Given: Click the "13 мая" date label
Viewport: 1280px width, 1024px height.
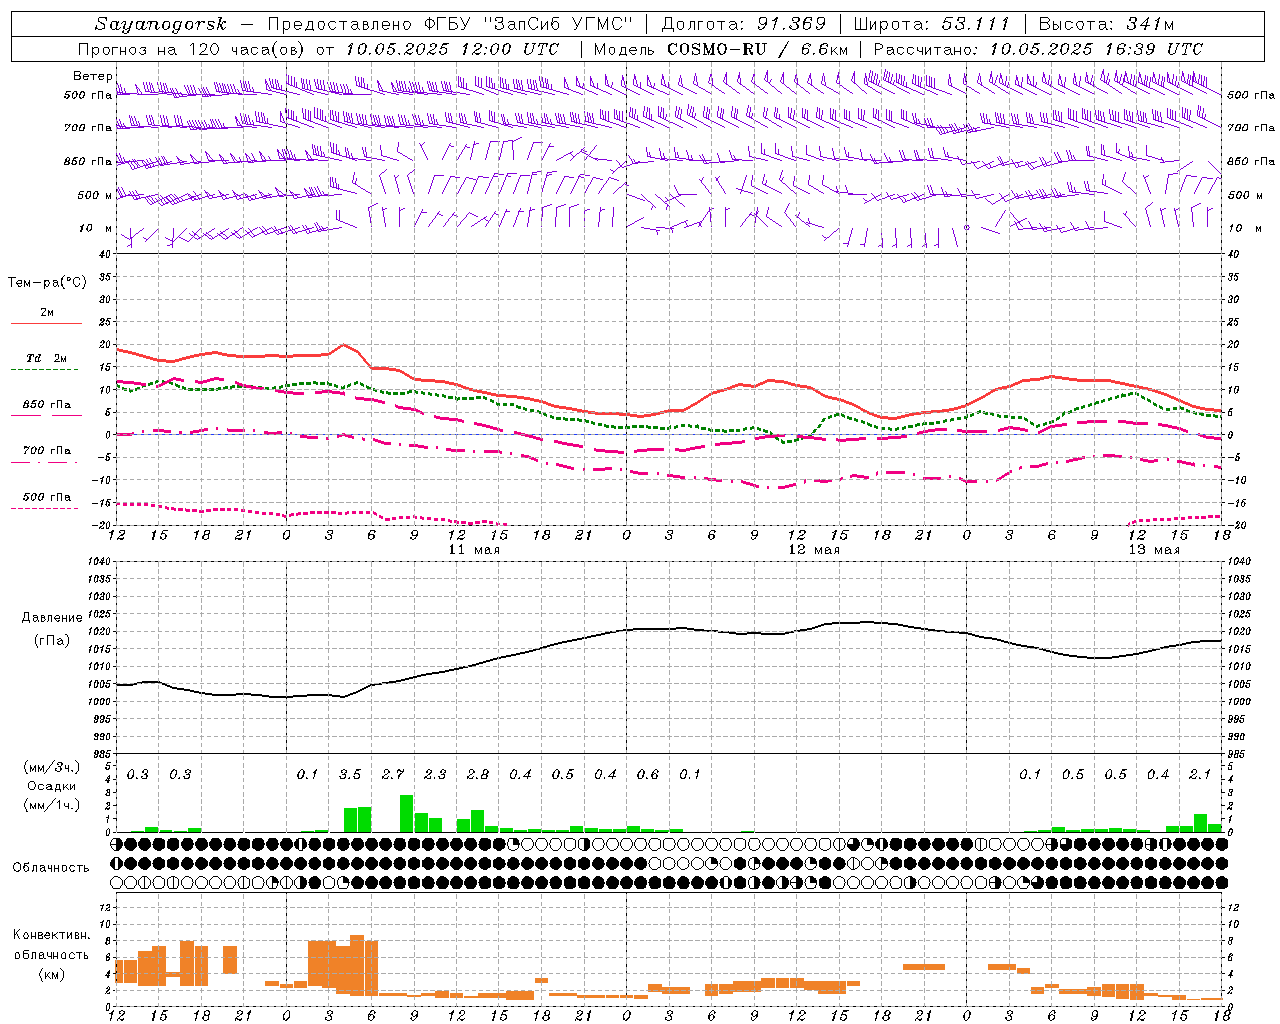Looking at the screenshot, I should click(x=1154, y=550).
